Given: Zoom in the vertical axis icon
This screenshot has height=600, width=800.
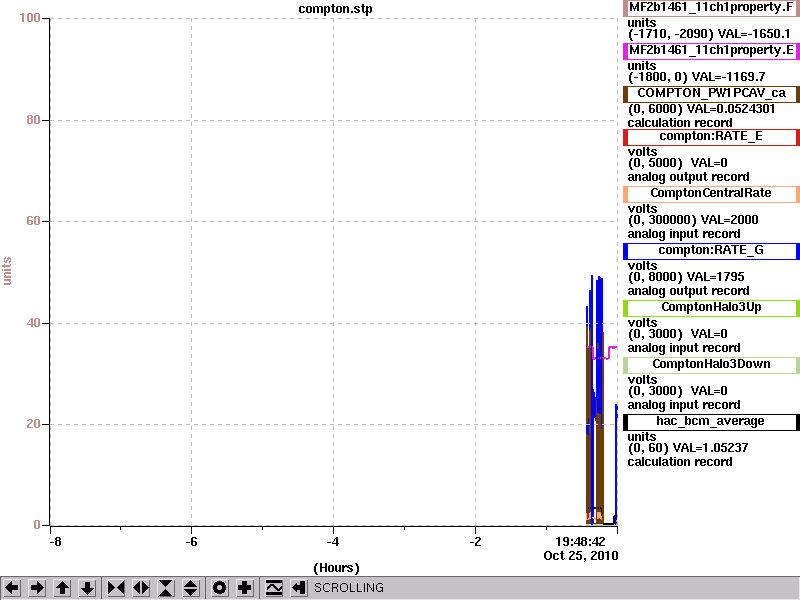Looking at the screenshot, I should (x=166, y=588).
